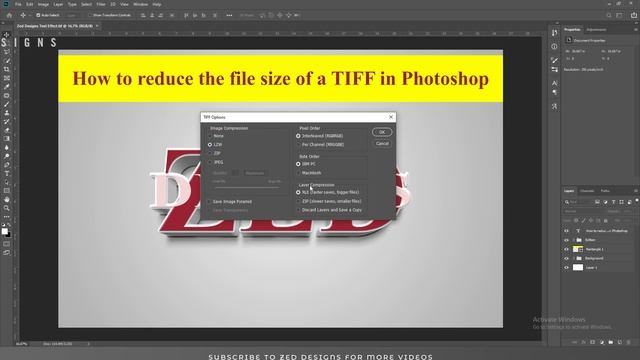Select the Blur tool
640x360 pixels.
pyautogui.click(x=7, y=147)
